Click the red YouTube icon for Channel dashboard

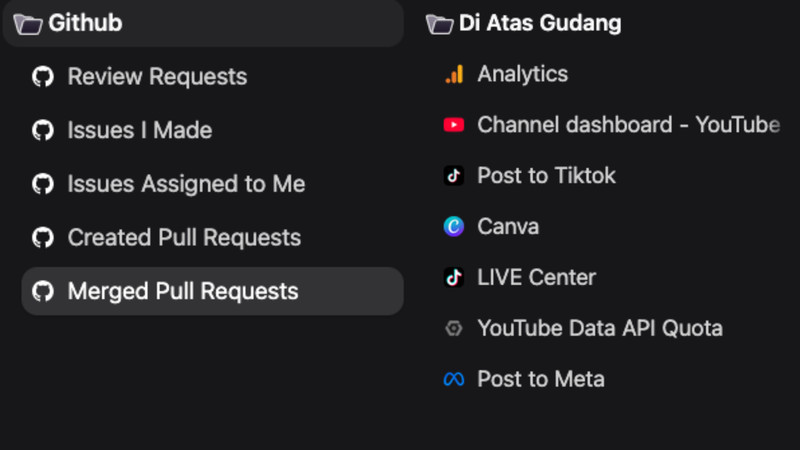tap(454, 125)
